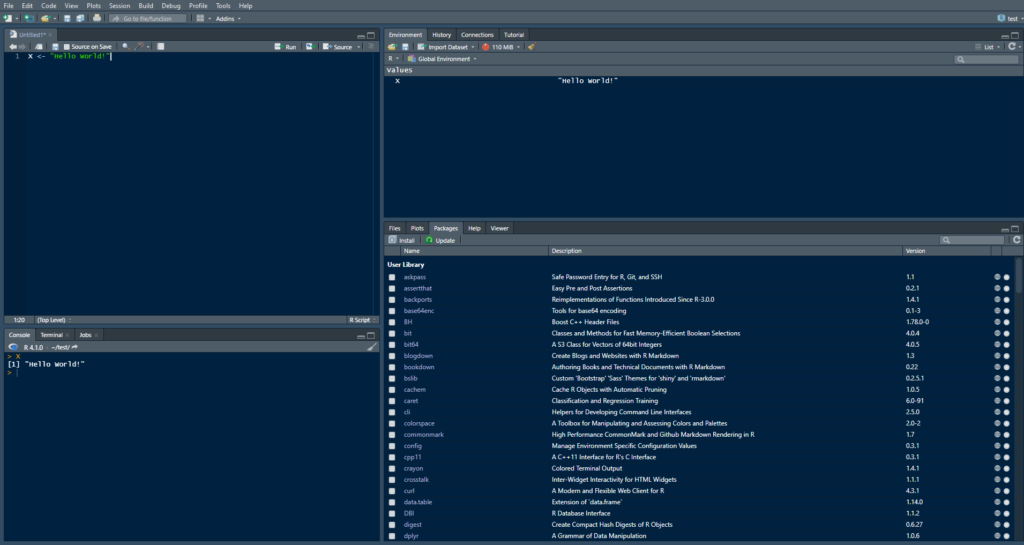Check the askpass package checkbox
The image size is (1024, 545).
click(x=392, y=277)
